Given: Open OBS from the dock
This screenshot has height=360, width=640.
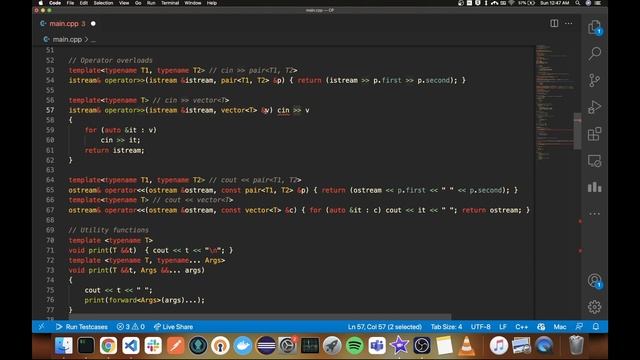Looking at the screenshot, I should 422,345.
